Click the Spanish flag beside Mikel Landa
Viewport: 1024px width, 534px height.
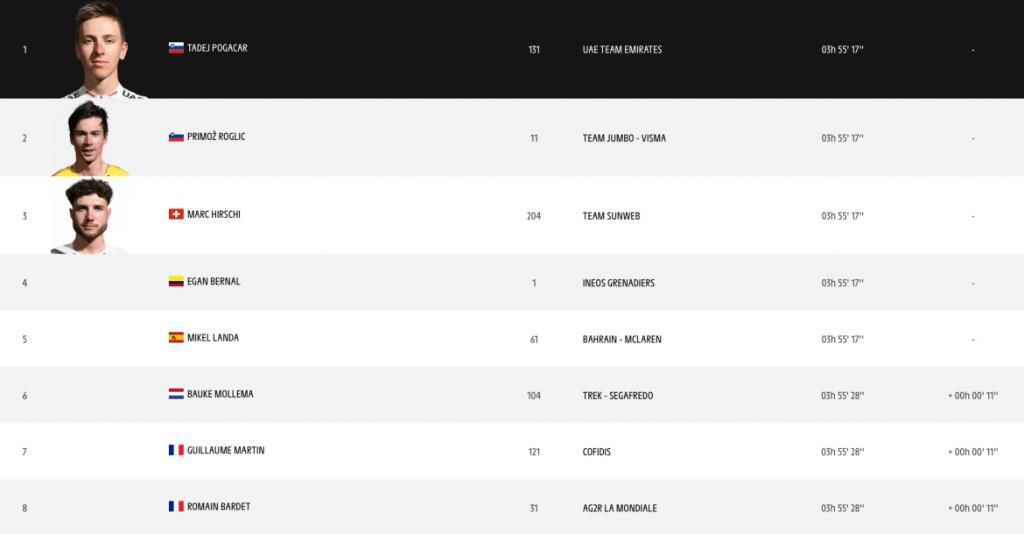coord(176,338)
